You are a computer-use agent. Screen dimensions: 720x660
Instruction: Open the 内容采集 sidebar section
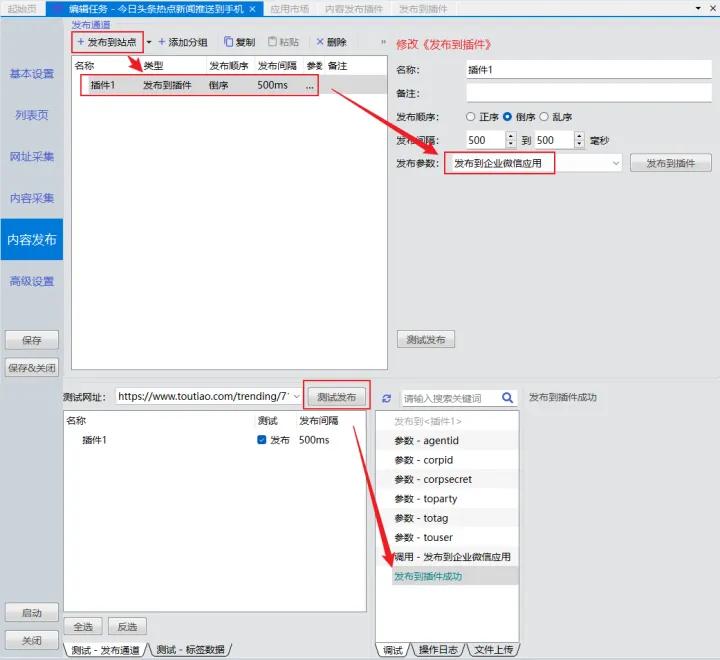pos(32,198)
